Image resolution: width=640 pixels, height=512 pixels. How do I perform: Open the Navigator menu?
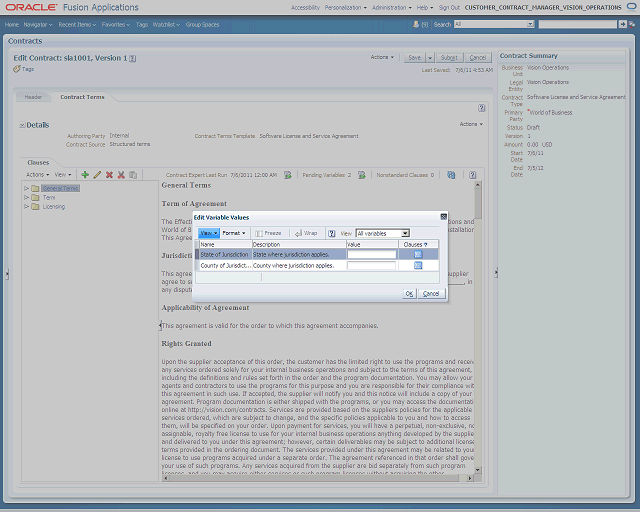(x=38, y=24)
